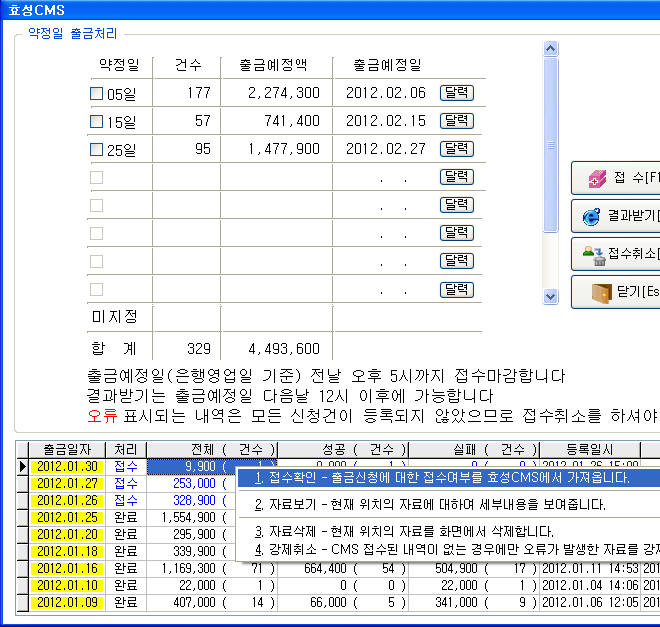Click the 결과받기 Internet Explorer icon
Screen dimensions: 660x627
(x=591, y=216)
